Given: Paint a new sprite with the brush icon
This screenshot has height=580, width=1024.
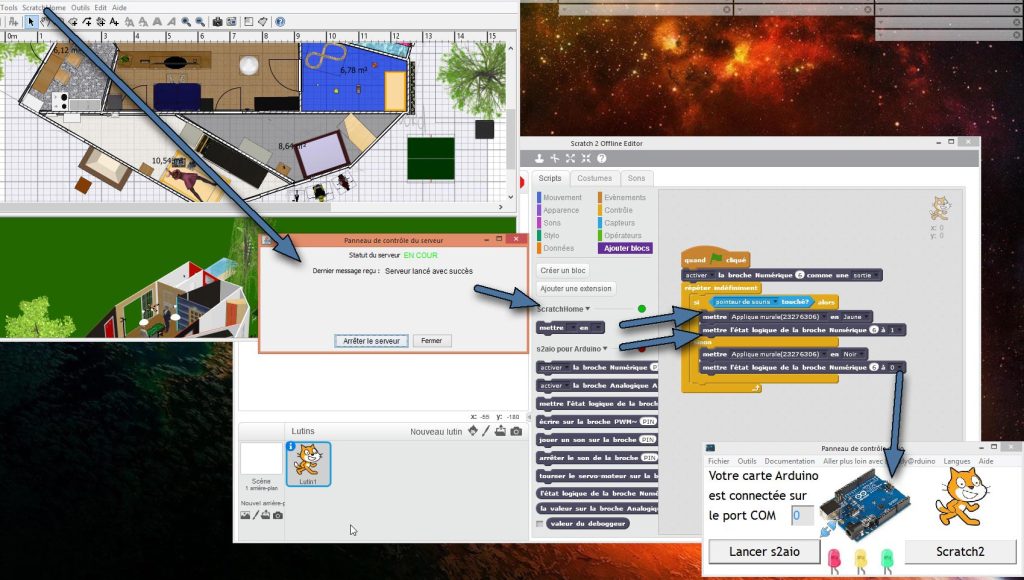Looking at the screenshot, I should tap(486, 431).
